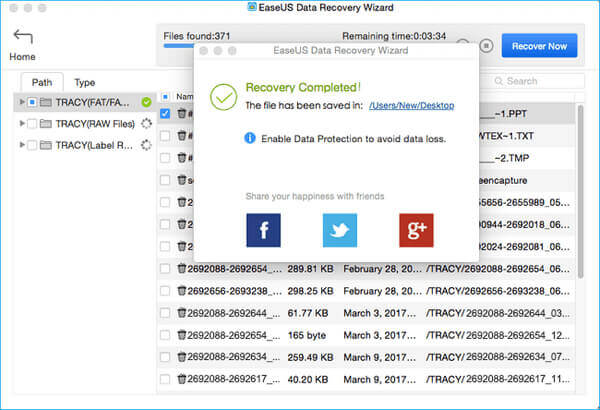Click the Files found:371 status text
Image resolution: width=600 pixels, height=410 pixels.
tap(197, 36)
